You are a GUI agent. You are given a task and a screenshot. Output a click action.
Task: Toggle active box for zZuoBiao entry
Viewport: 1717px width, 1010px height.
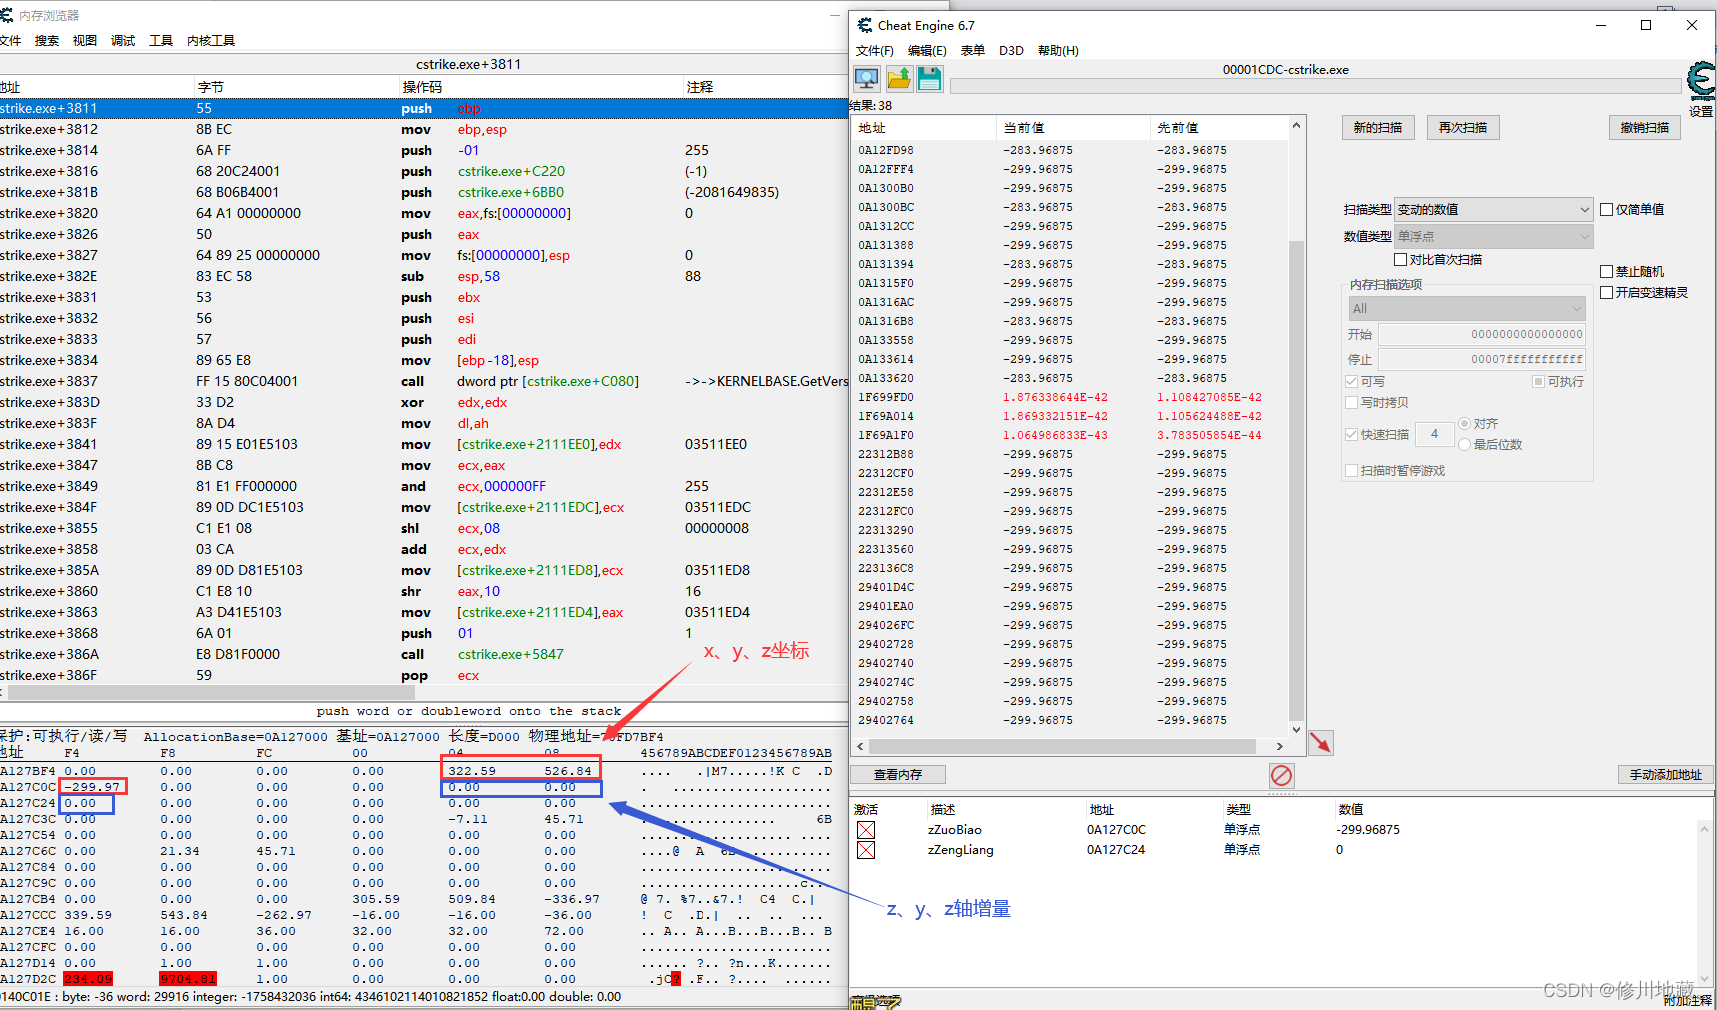click(866, 830)
